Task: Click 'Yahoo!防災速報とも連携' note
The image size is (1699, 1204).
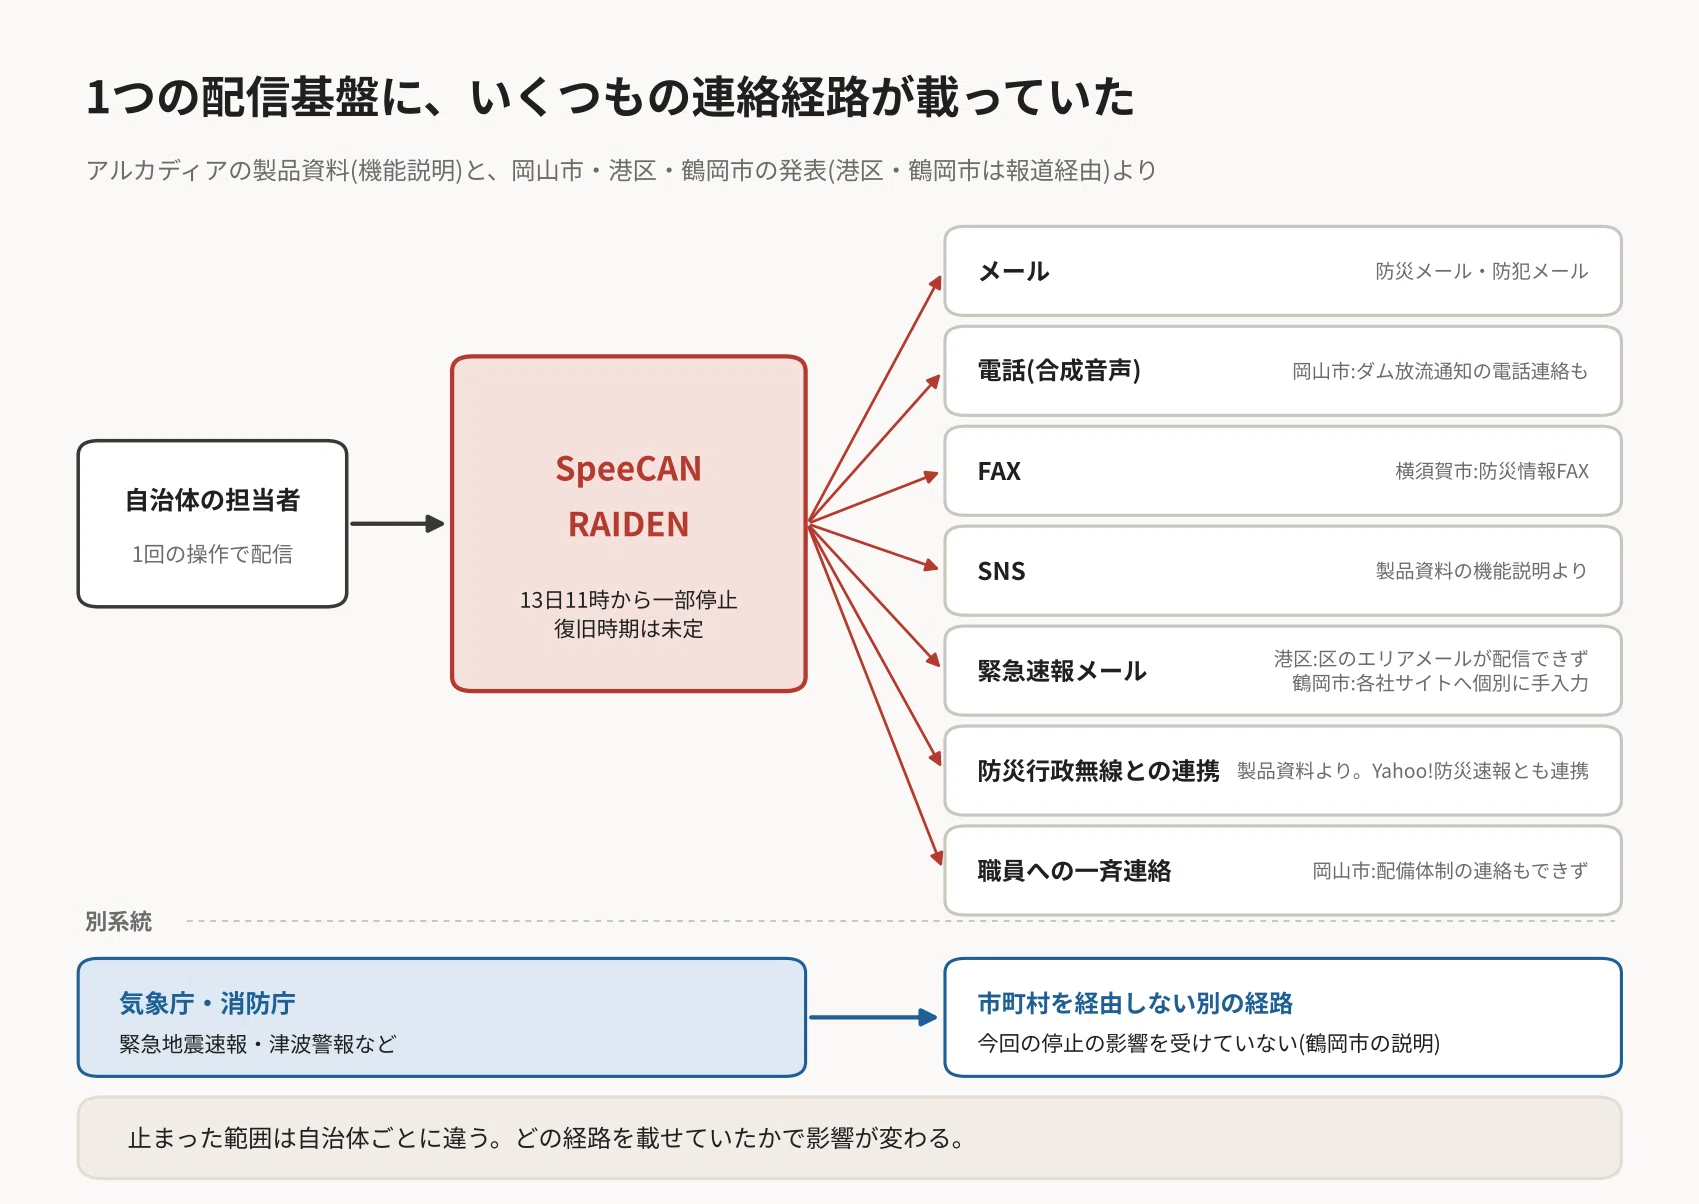Action: [x=1480, y=771]
